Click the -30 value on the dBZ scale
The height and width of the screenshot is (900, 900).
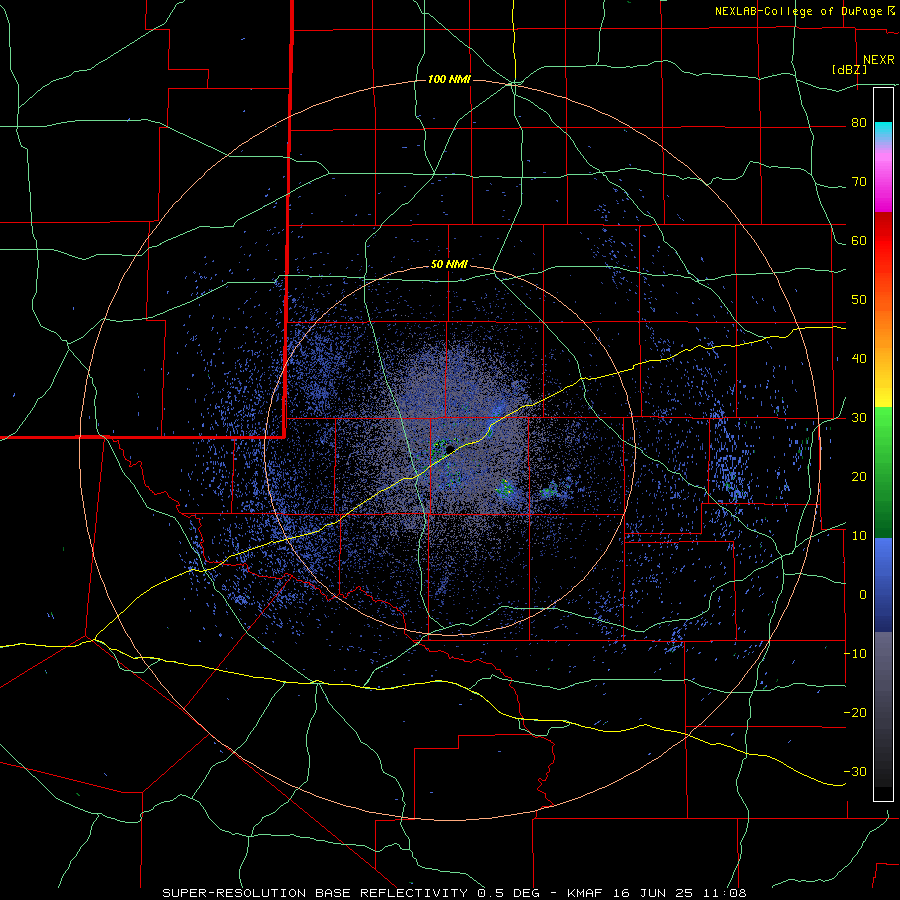855,771
